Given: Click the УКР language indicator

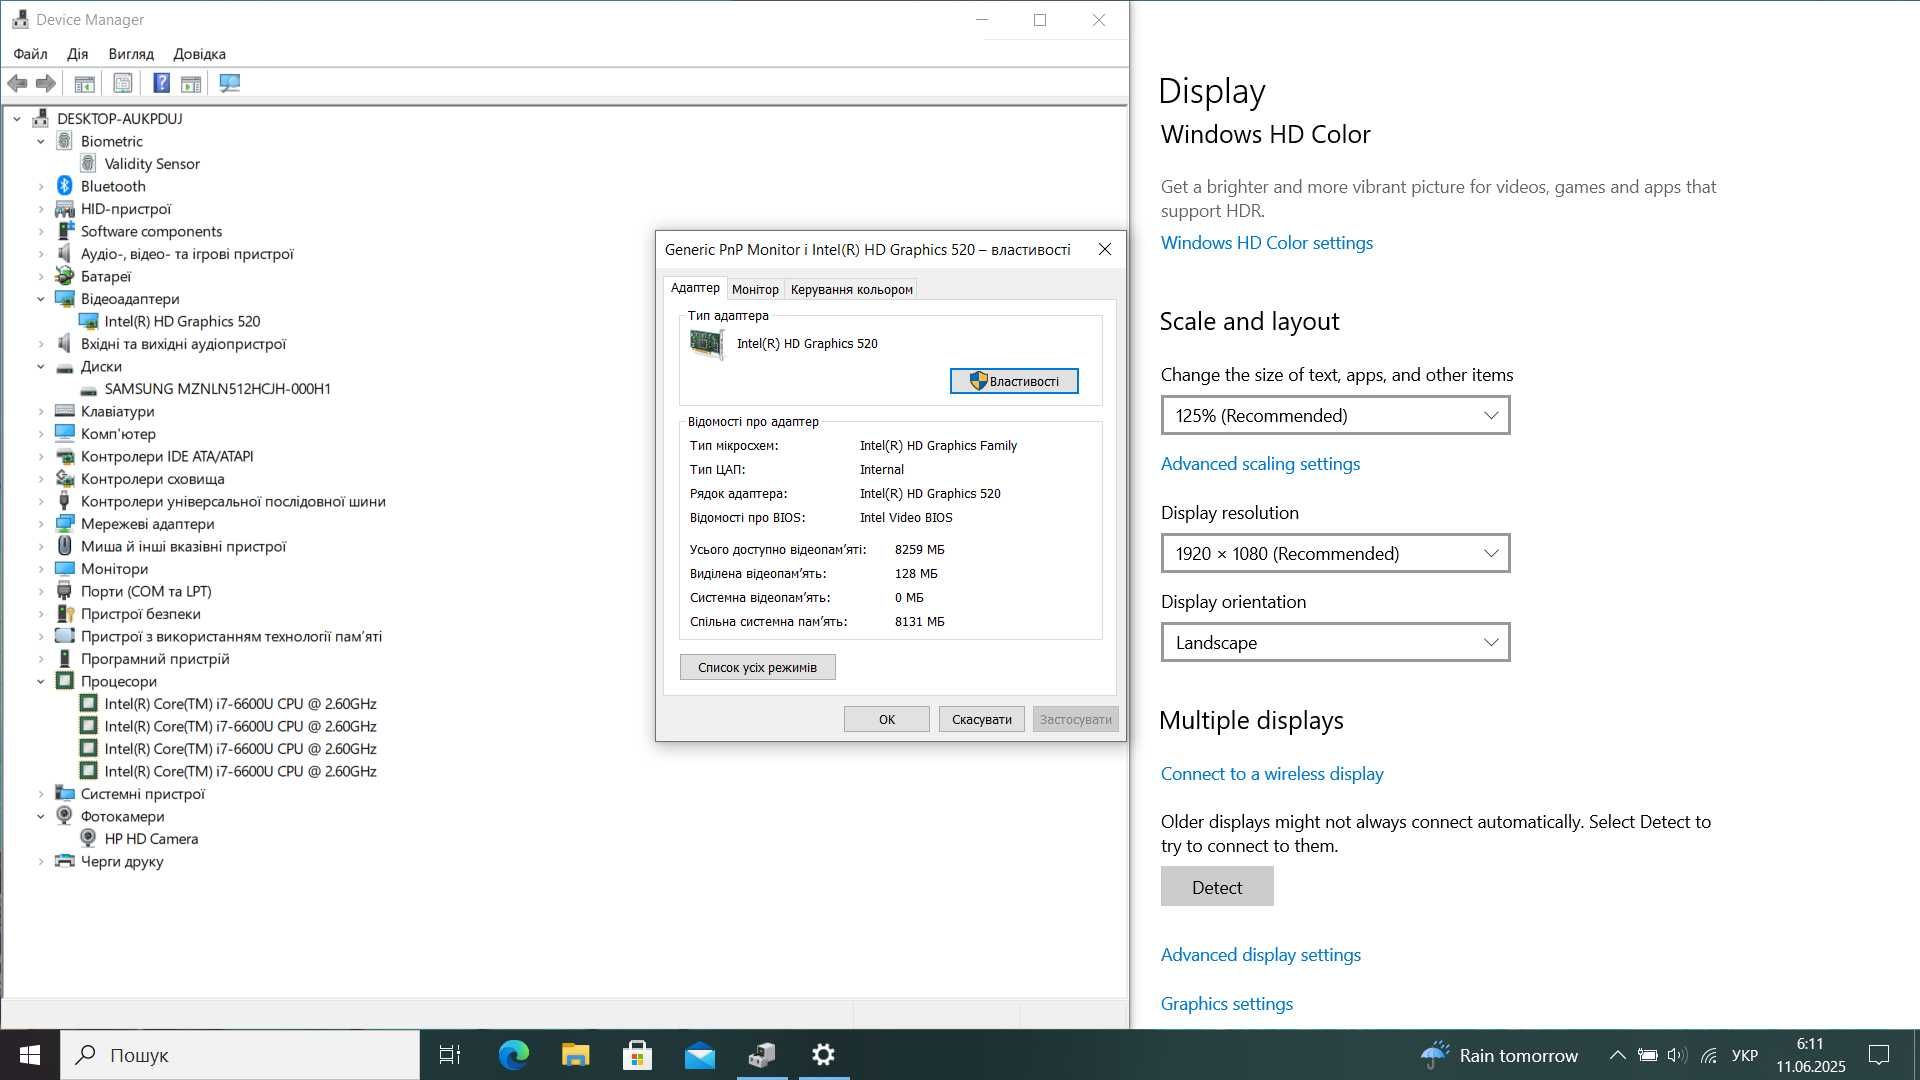Looking at the screenshot, I should coord(1744,1055).
